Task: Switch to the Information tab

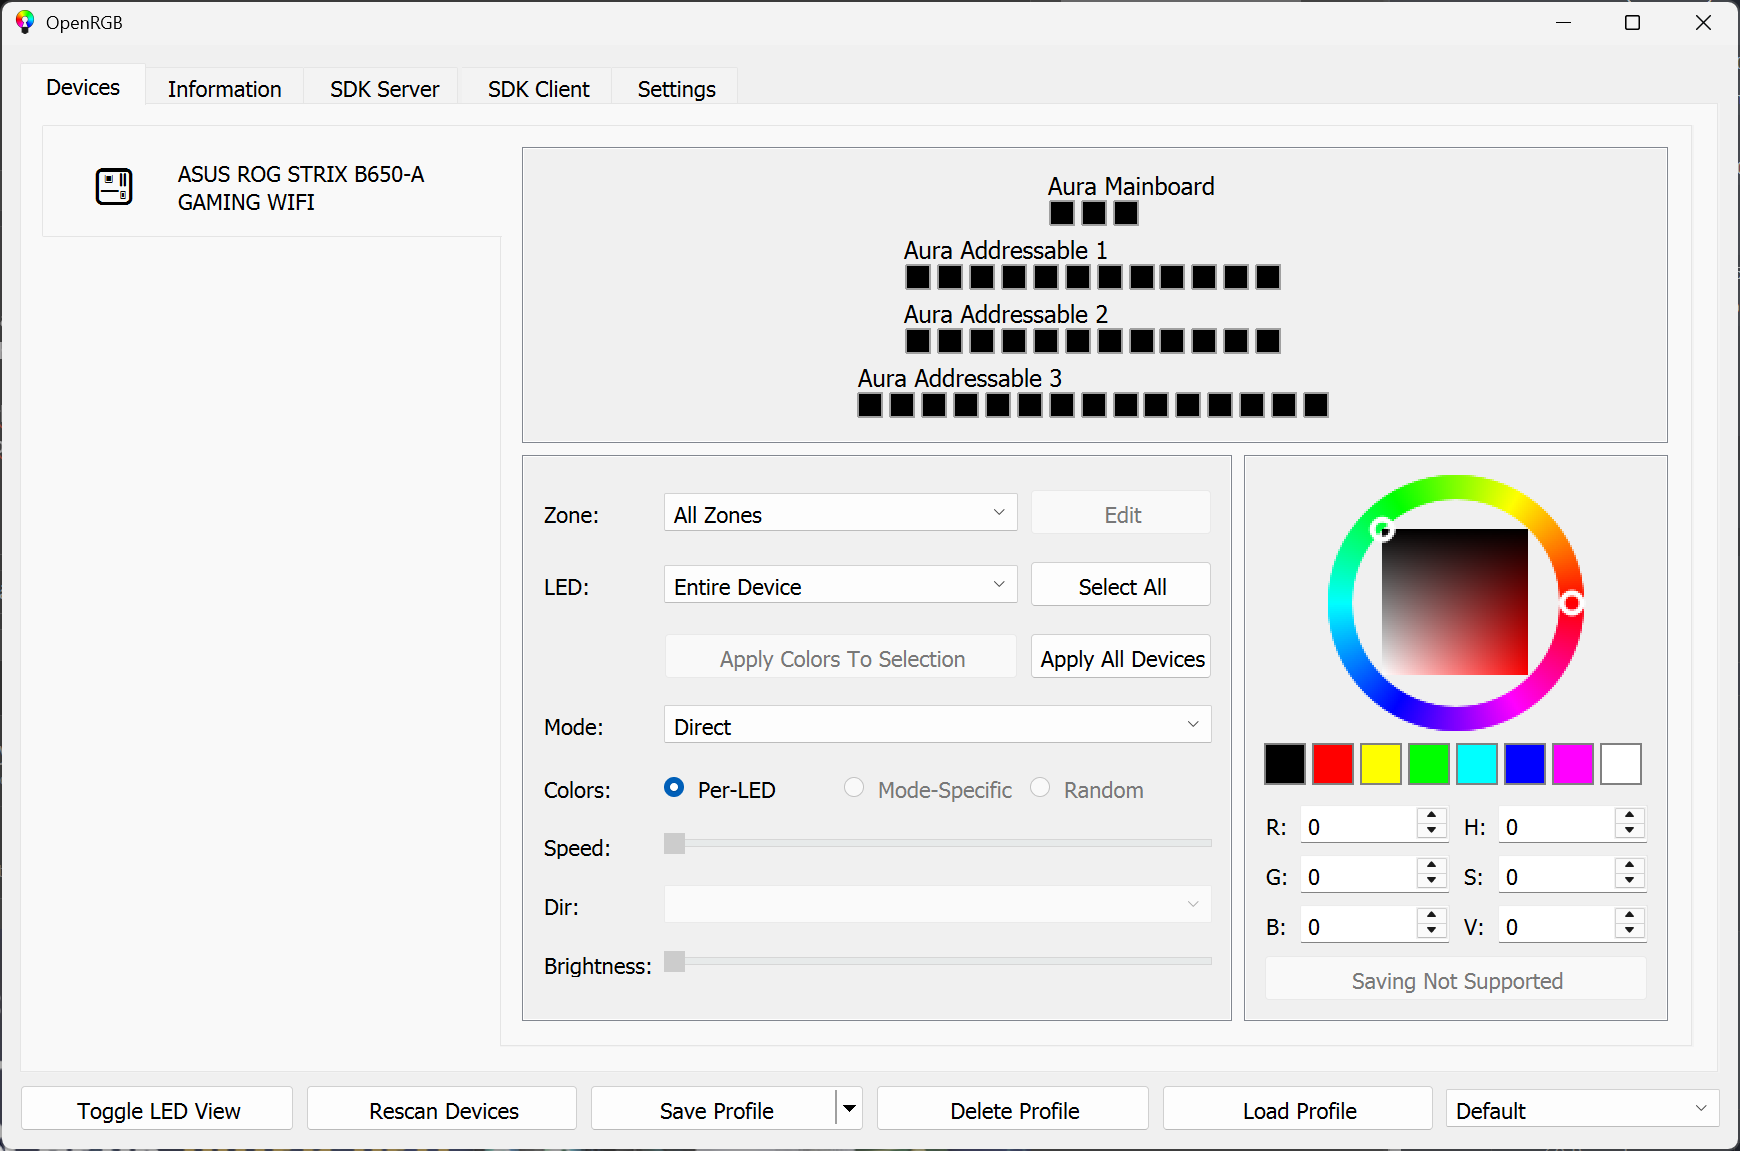Action: (225, 89)
